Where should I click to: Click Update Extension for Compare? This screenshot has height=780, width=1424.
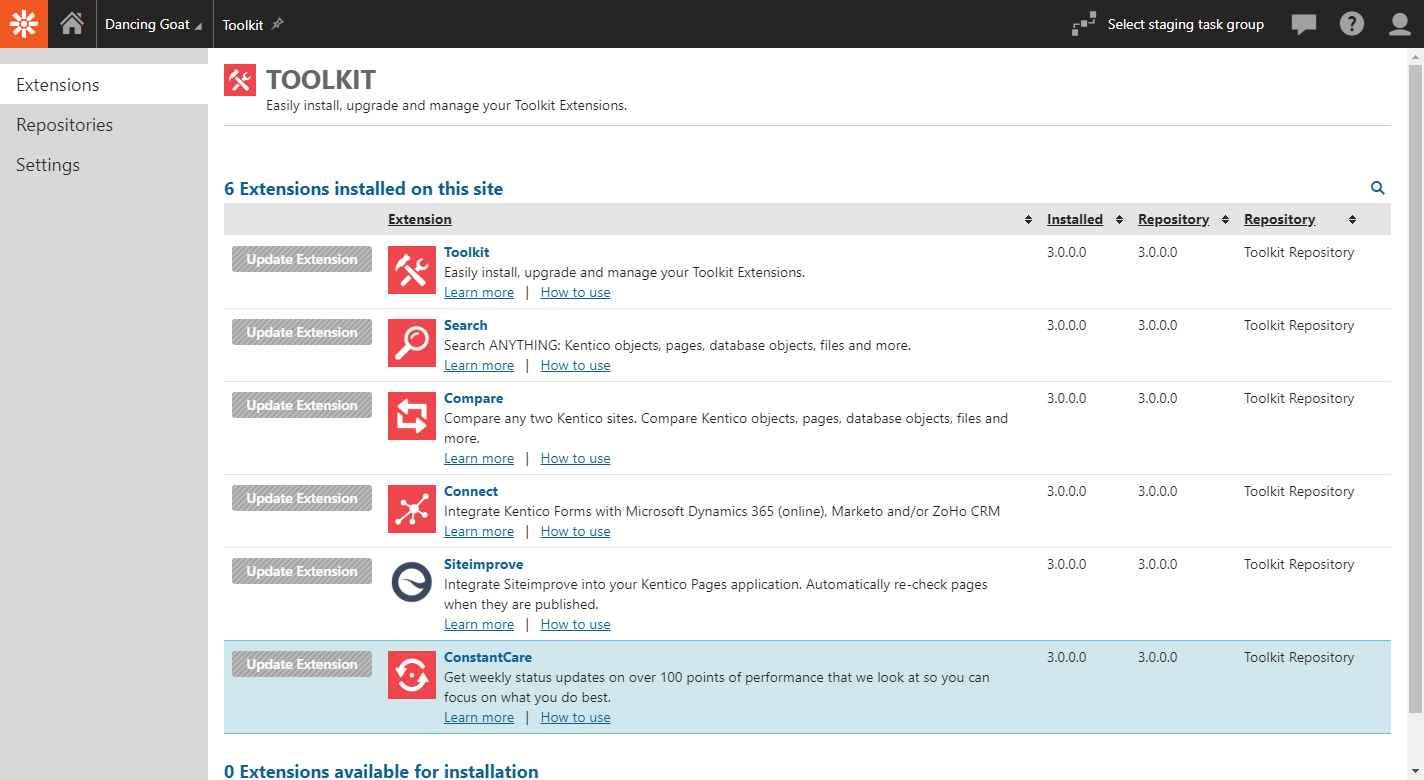pyautogui.click(x=302, y=405)
